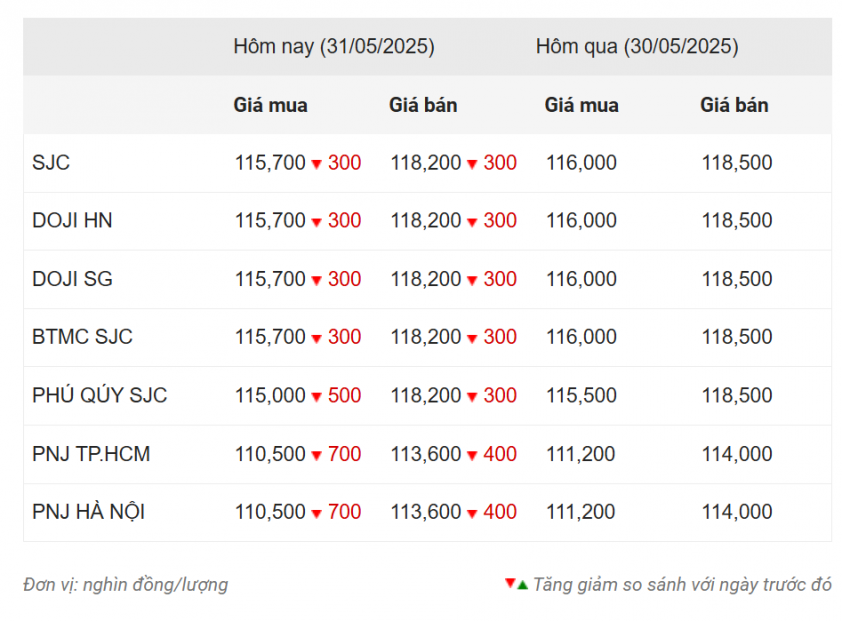The width and height of the screenshot is (842, 621).
Task: Click the 115,500 price for PHÚ QUÝ SJC yesterday
Action: click(580, 396)
